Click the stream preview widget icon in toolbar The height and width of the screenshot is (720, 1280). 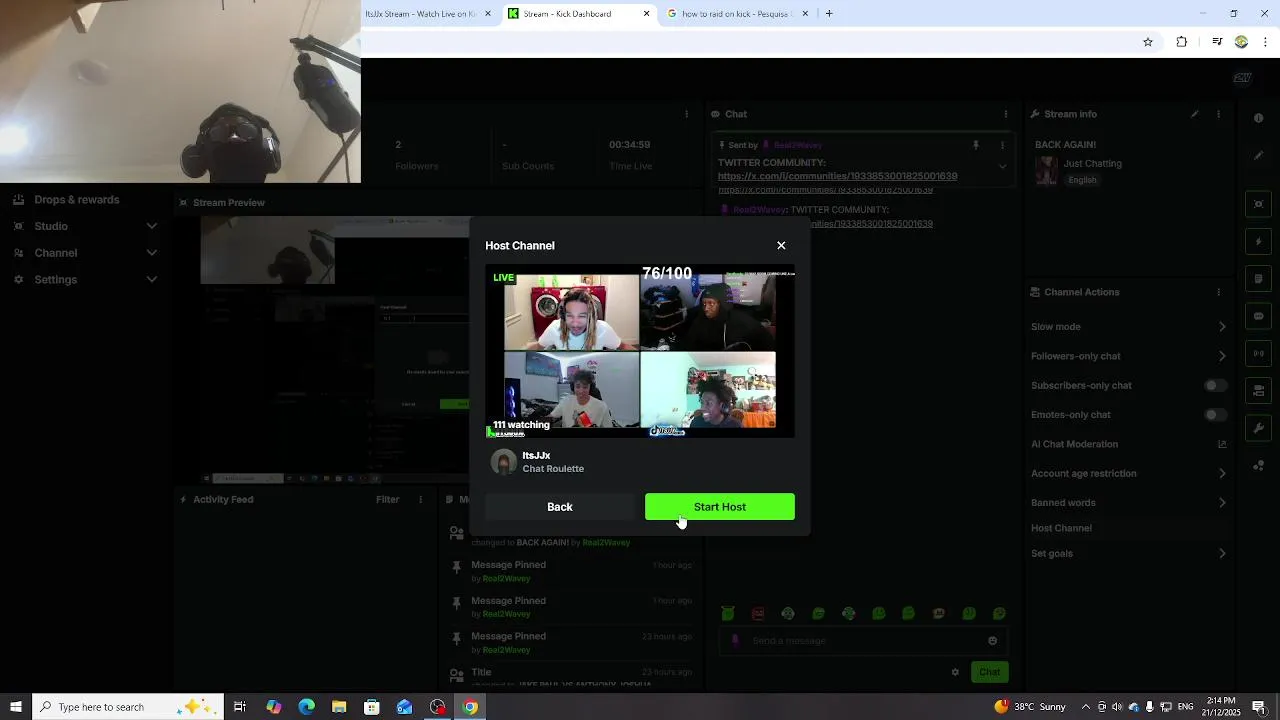coord(1258,204)
